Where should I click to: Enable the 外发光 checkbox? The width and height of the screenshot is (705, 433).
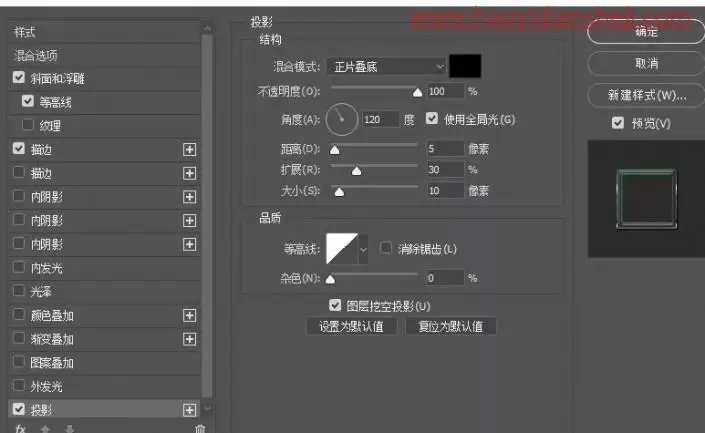19,385
